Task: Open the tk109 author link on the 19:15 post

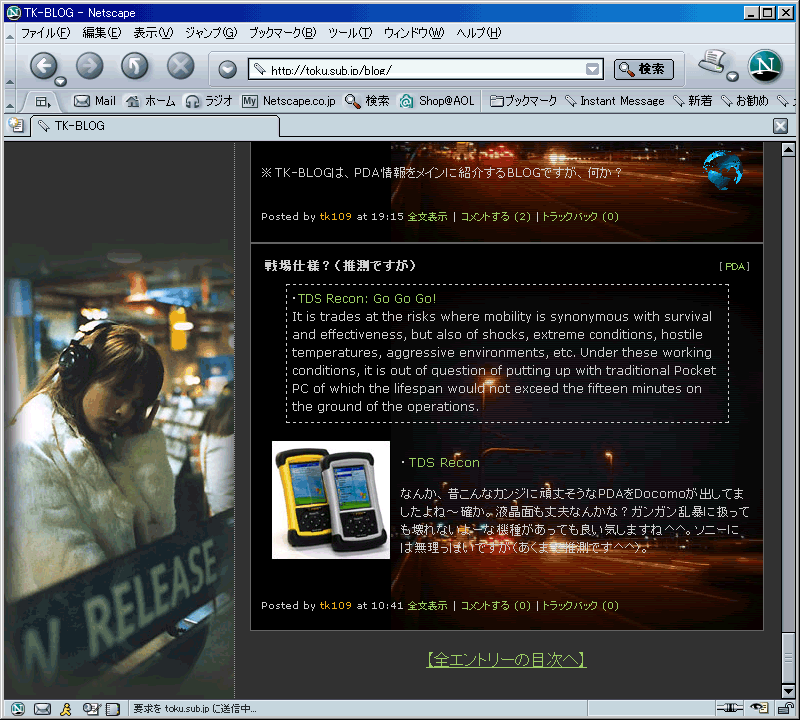Action: (335, 216)
